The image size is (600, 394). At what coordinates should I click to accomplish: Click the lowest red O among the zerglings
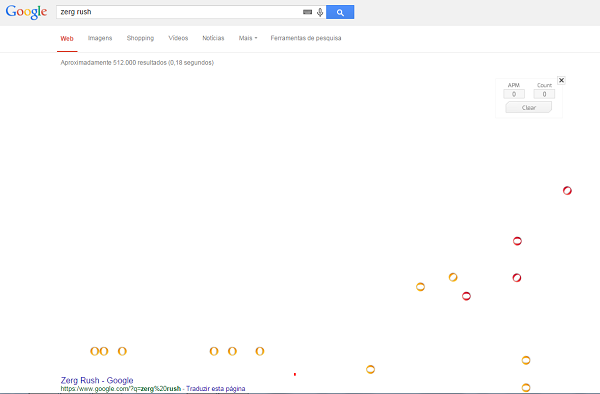(466, 296)
